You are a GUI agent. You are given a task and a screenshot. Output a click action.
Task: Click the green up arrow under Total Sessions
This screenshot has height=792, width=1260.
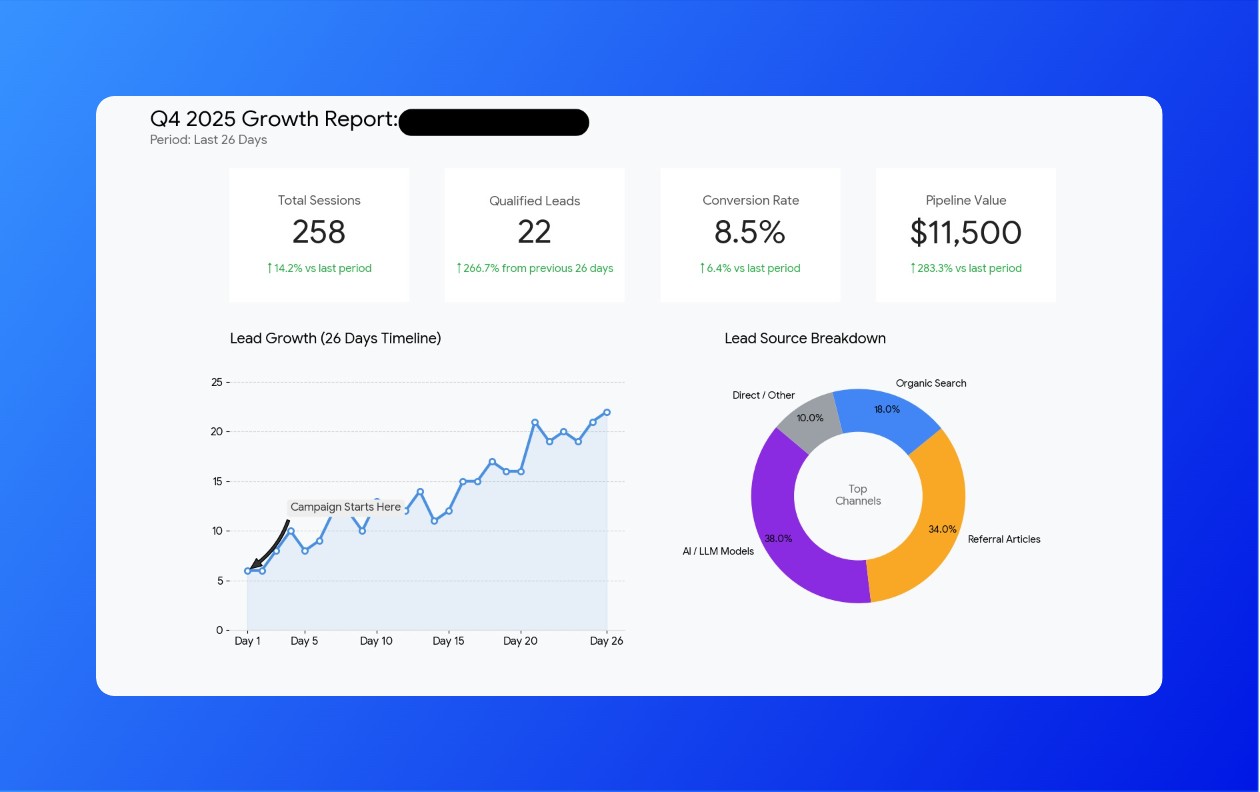click(270, 268)
